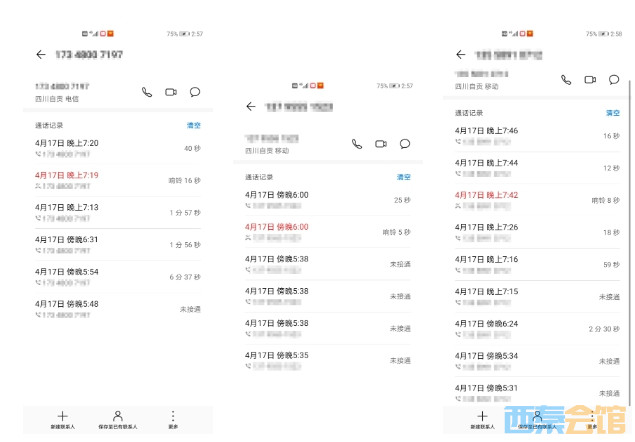Viewport: 635px width, 442px height.
Task: Select the 晚上7:20 call lasting 40 秒
Action: pyautogui.click(x=117, y=148)
